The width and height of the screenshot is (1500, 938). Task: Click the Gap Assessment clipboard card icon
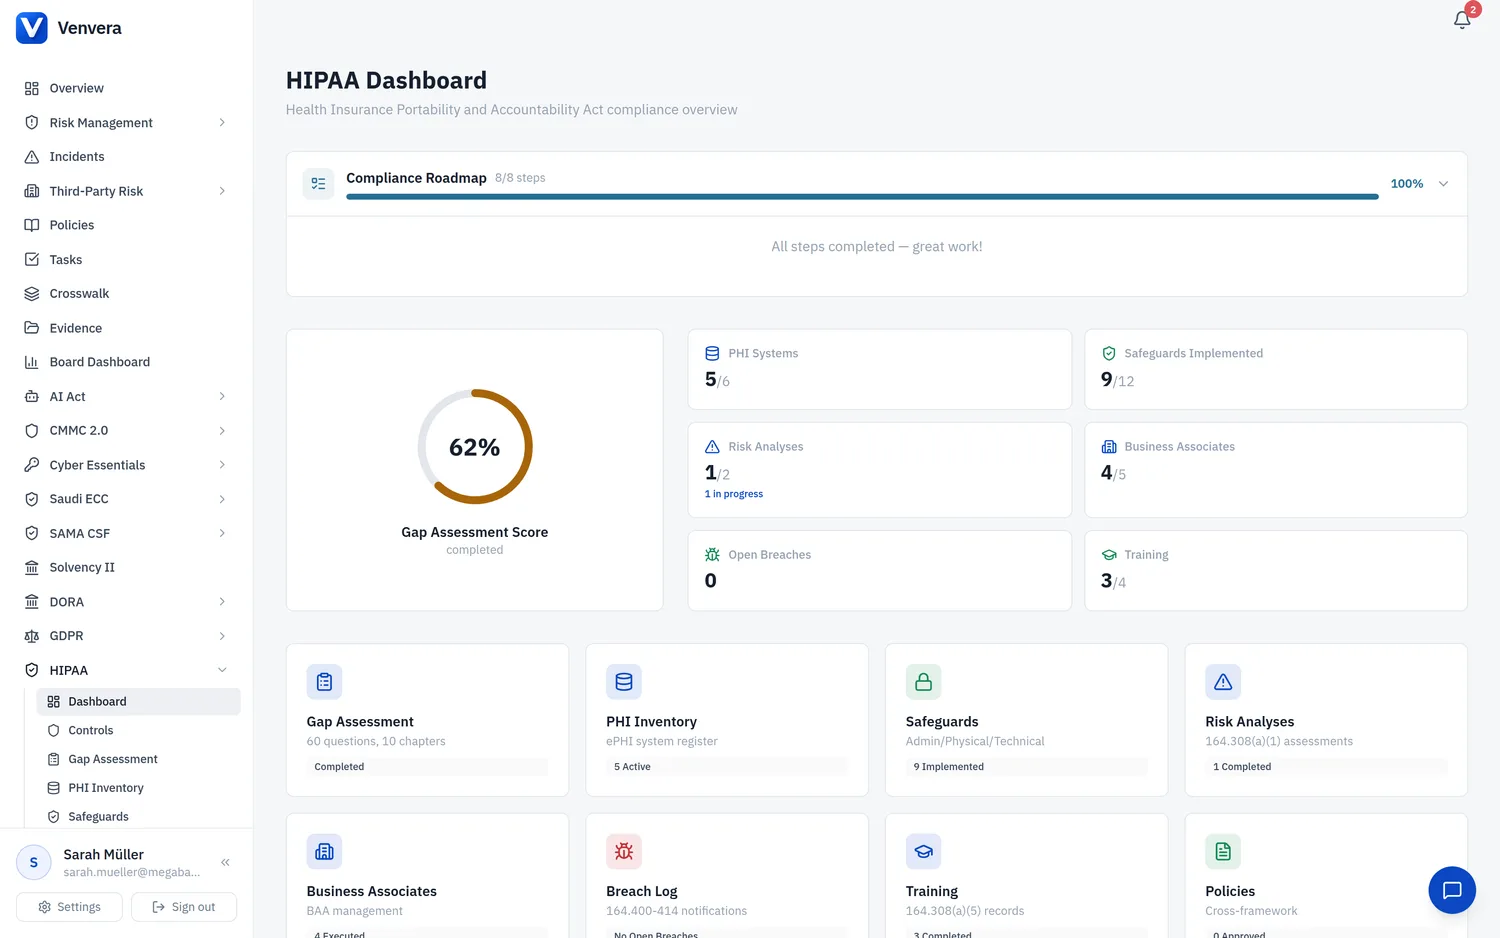coord(324,682)
